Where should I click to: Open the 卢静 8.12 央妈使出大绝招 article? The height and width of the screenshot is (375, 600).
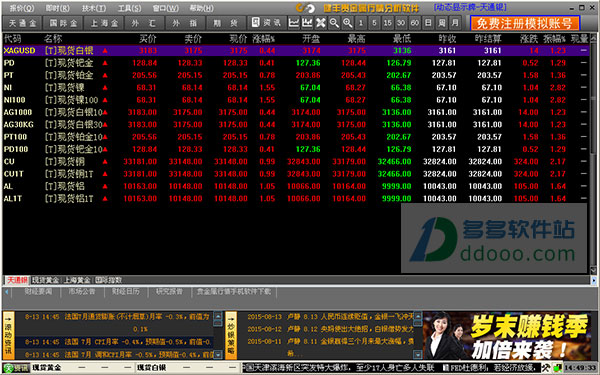point(330,329)
